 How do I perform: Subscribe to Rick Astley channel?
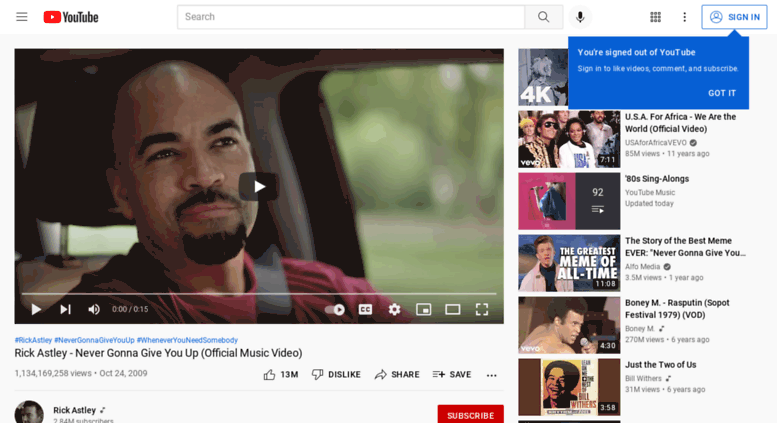470,415
